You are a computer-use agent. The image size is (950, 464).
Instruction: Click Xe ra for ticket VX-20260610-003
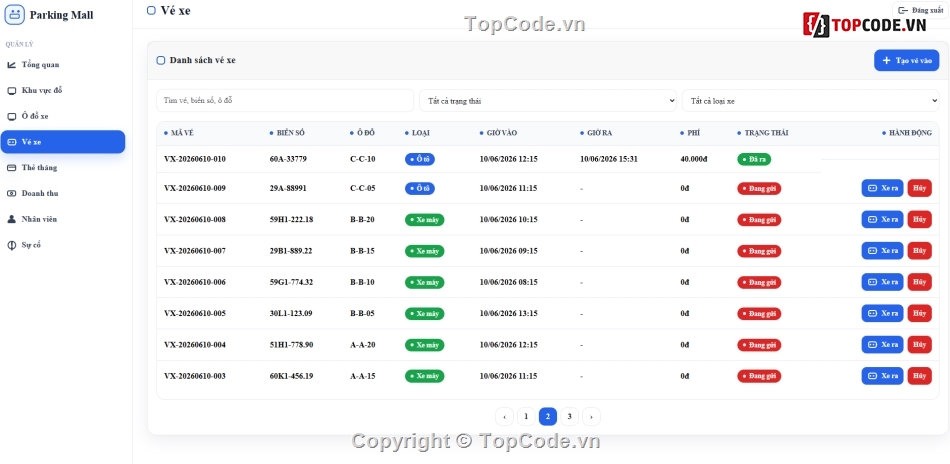pyautogui.click(x=882, y=376)
